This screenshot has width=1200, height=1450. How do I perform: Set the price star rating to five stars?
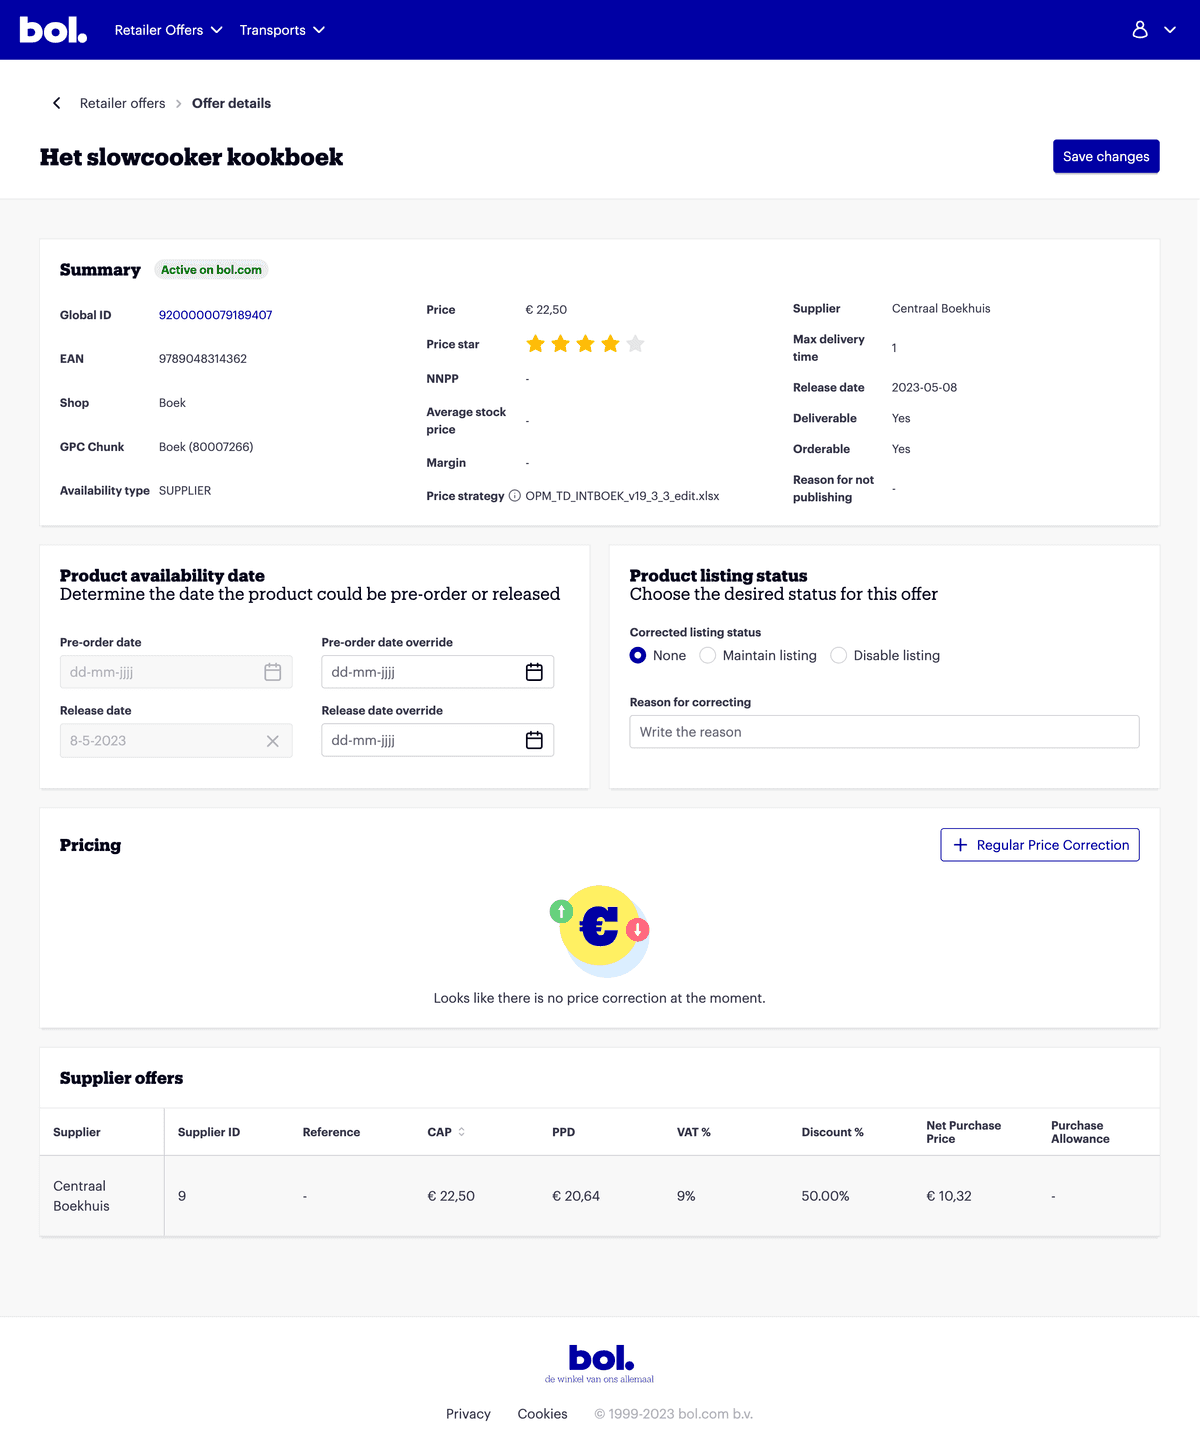[636, 343]
